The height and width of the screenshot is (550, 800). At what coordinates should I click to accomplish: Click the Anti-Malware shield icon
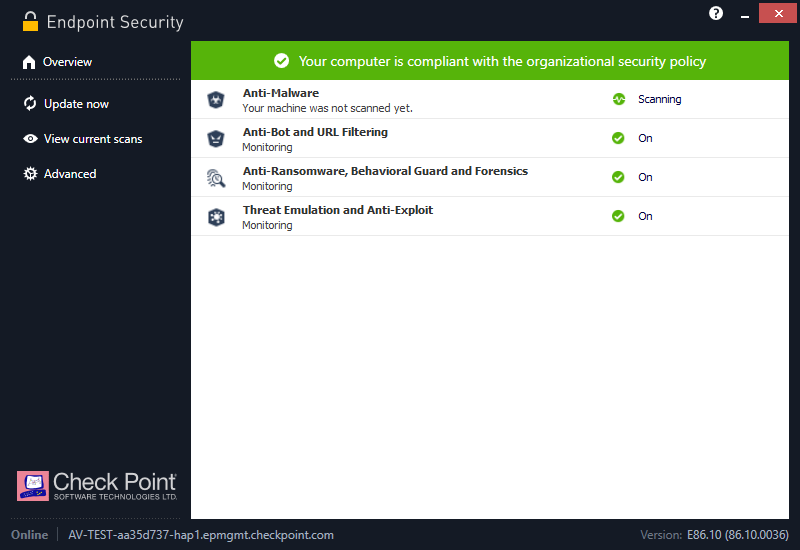[216, 100]
